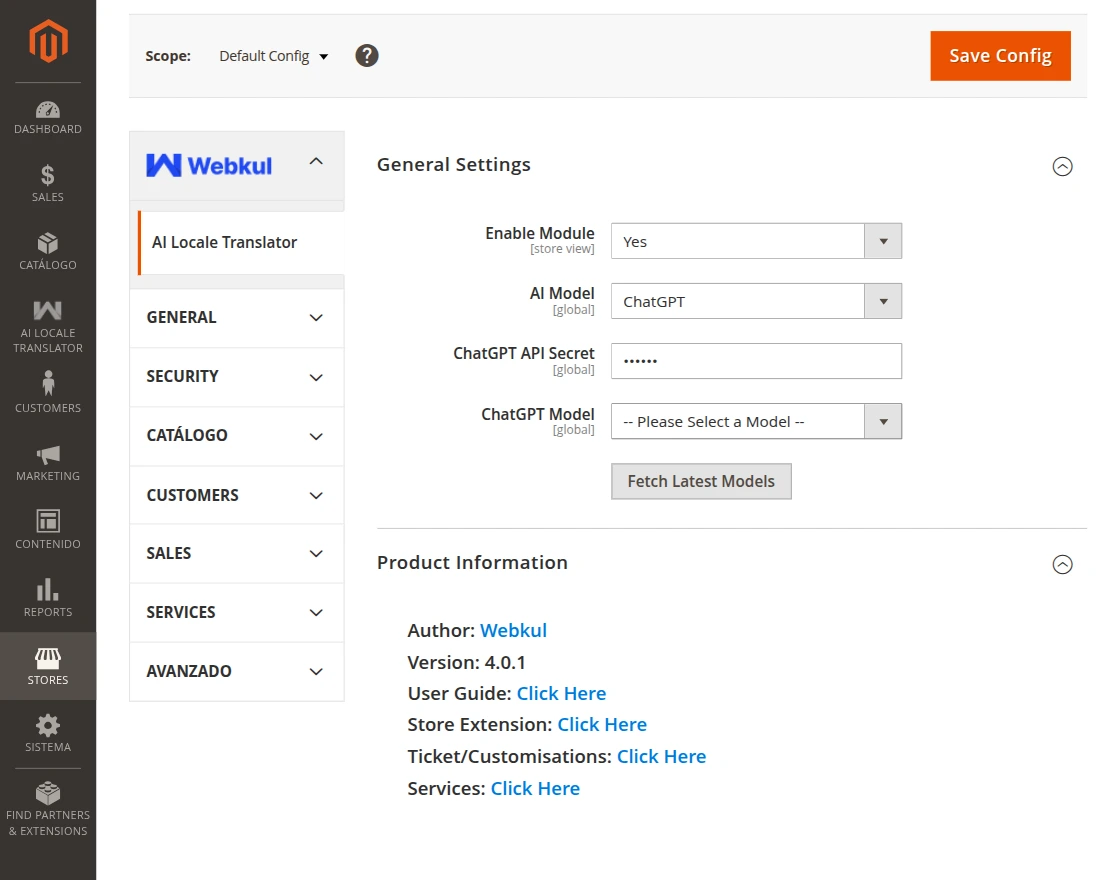Collapse the General Settings section
This screenshot has height=880, width=1120.
[1062, 167]
